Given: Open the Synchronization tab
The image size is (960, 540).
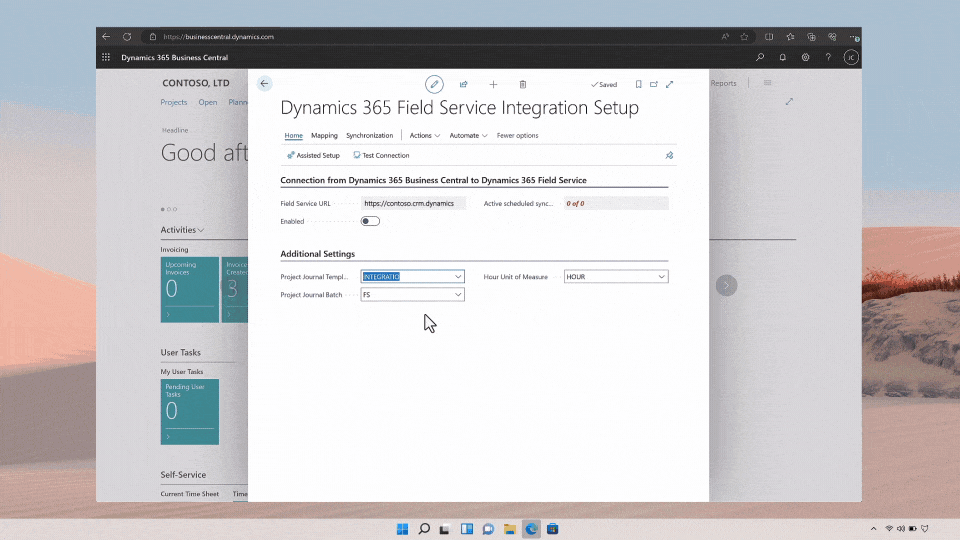Looking at the screenshot, I should click(x=369, y=135).
